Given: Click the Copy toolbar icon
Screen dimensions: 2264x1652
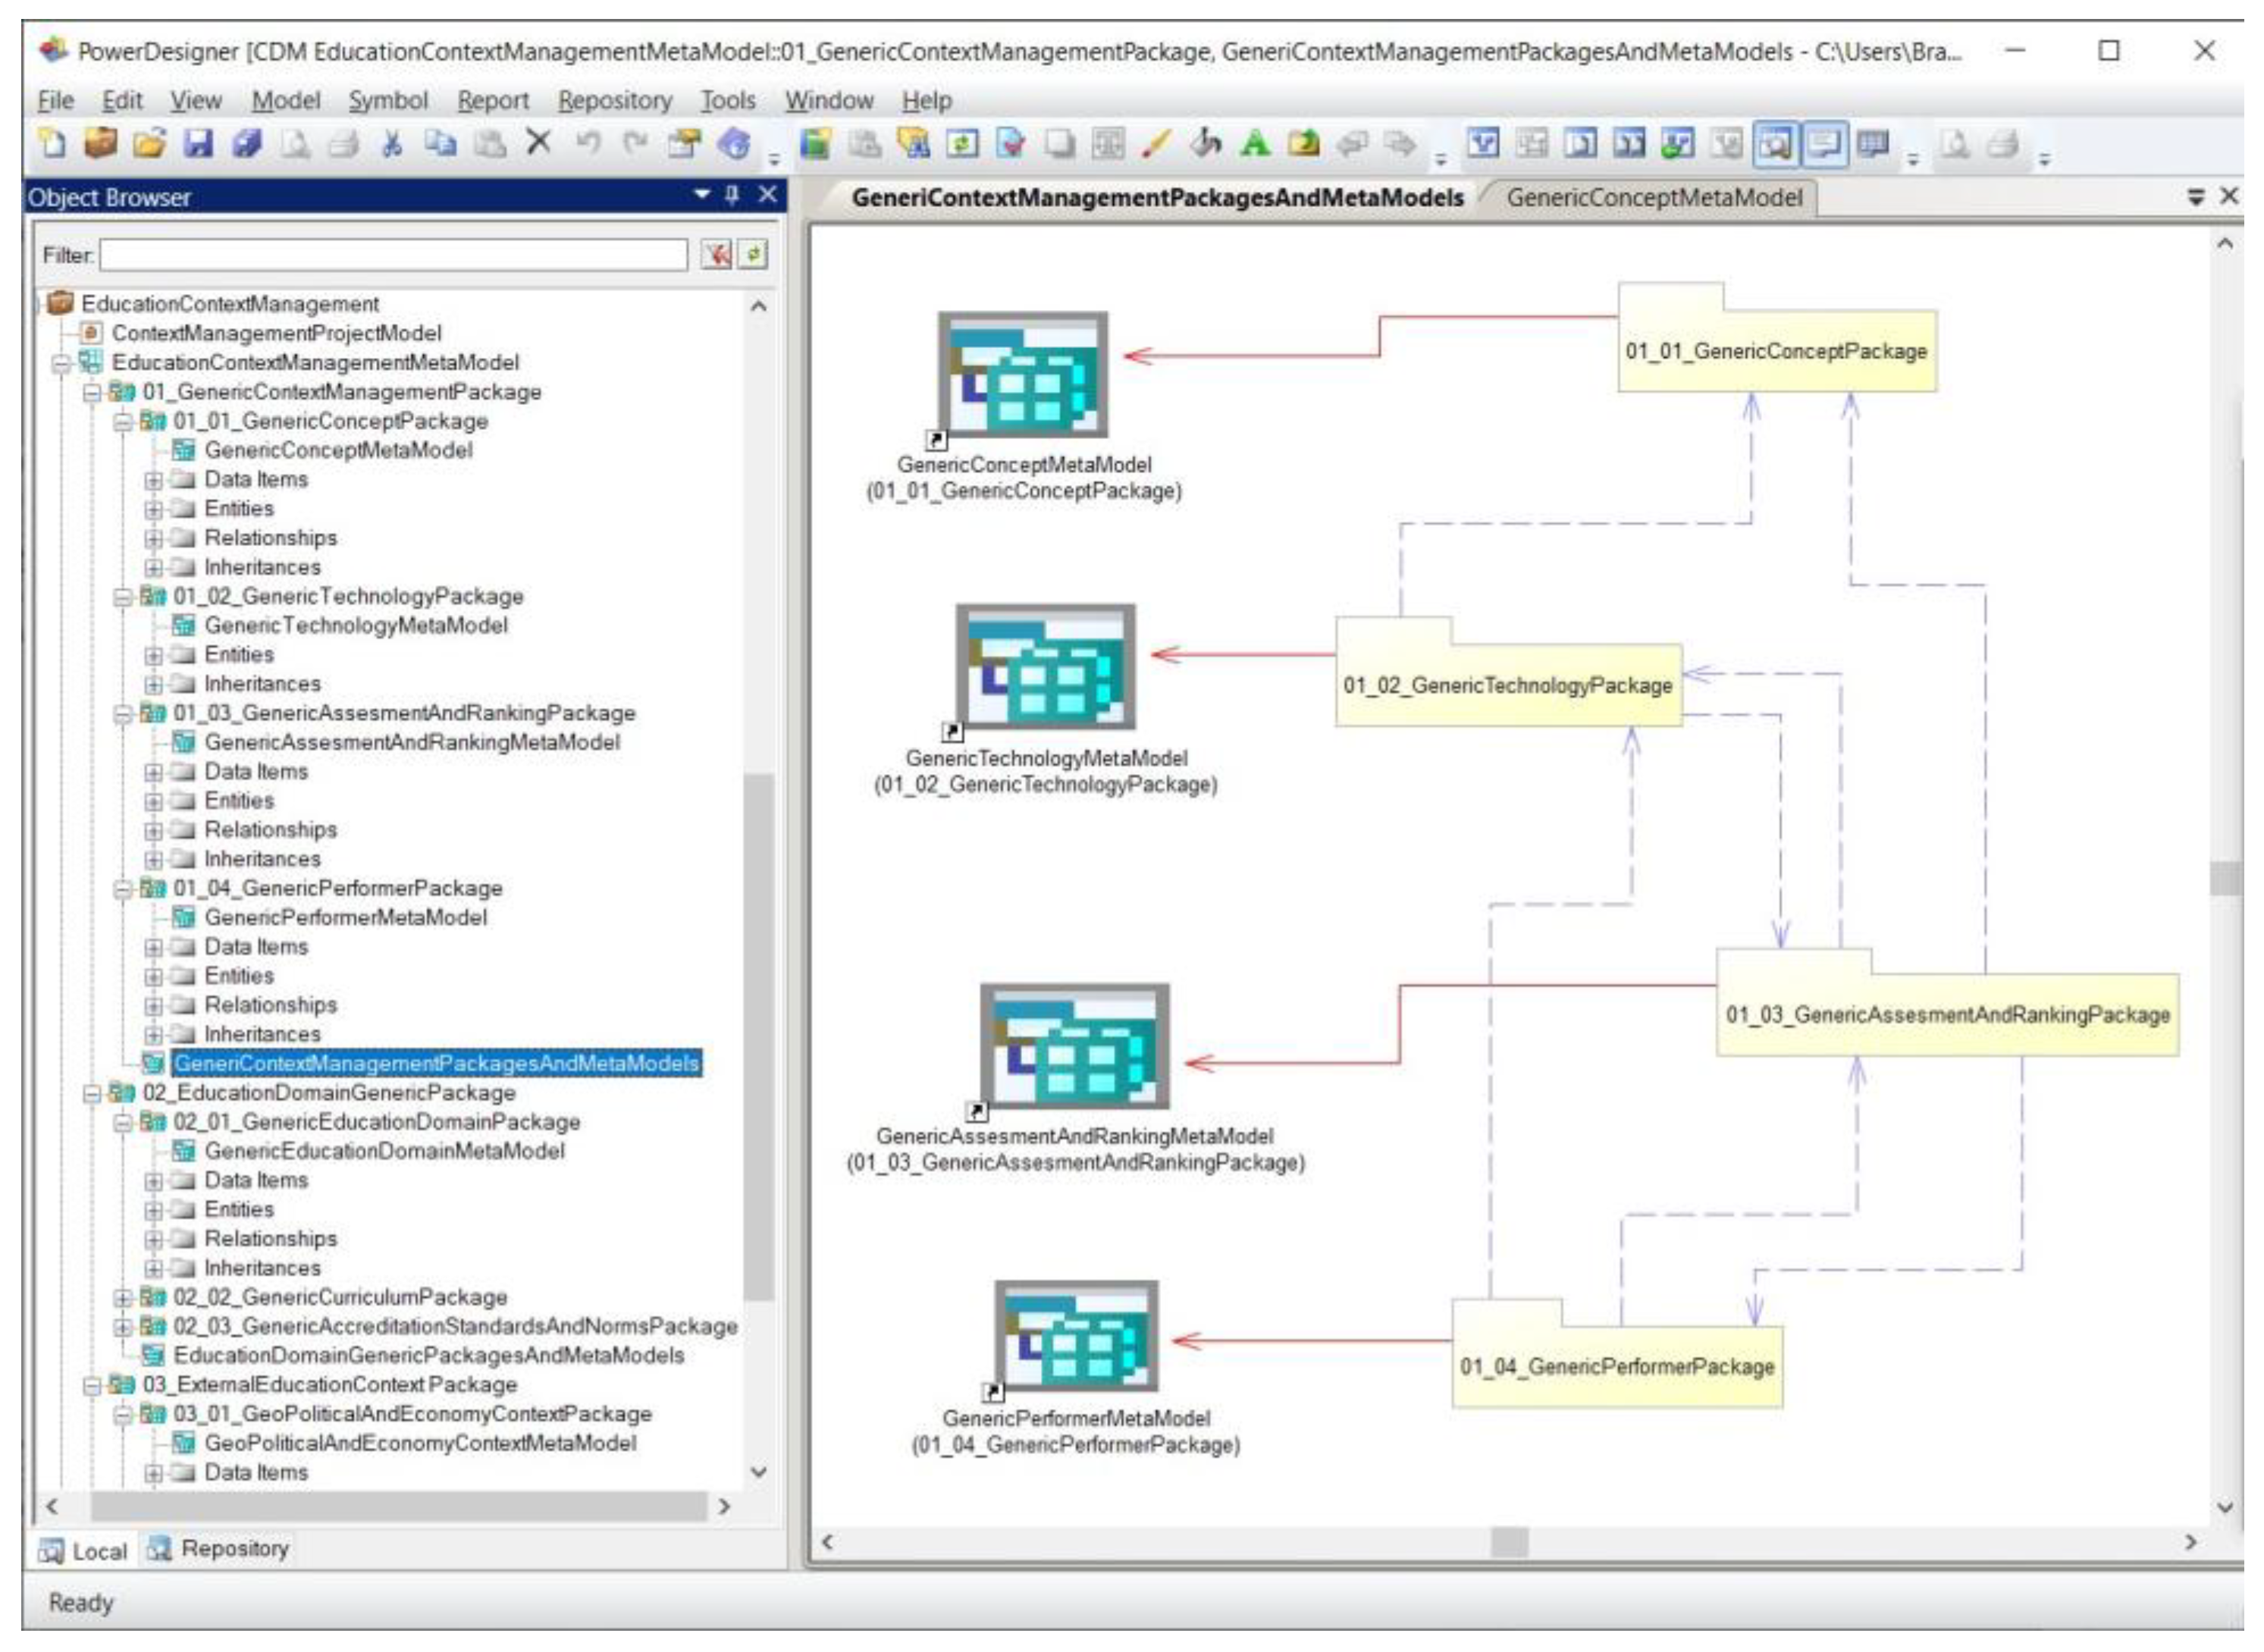Looking at the screenshot, I should pos(440,144).
